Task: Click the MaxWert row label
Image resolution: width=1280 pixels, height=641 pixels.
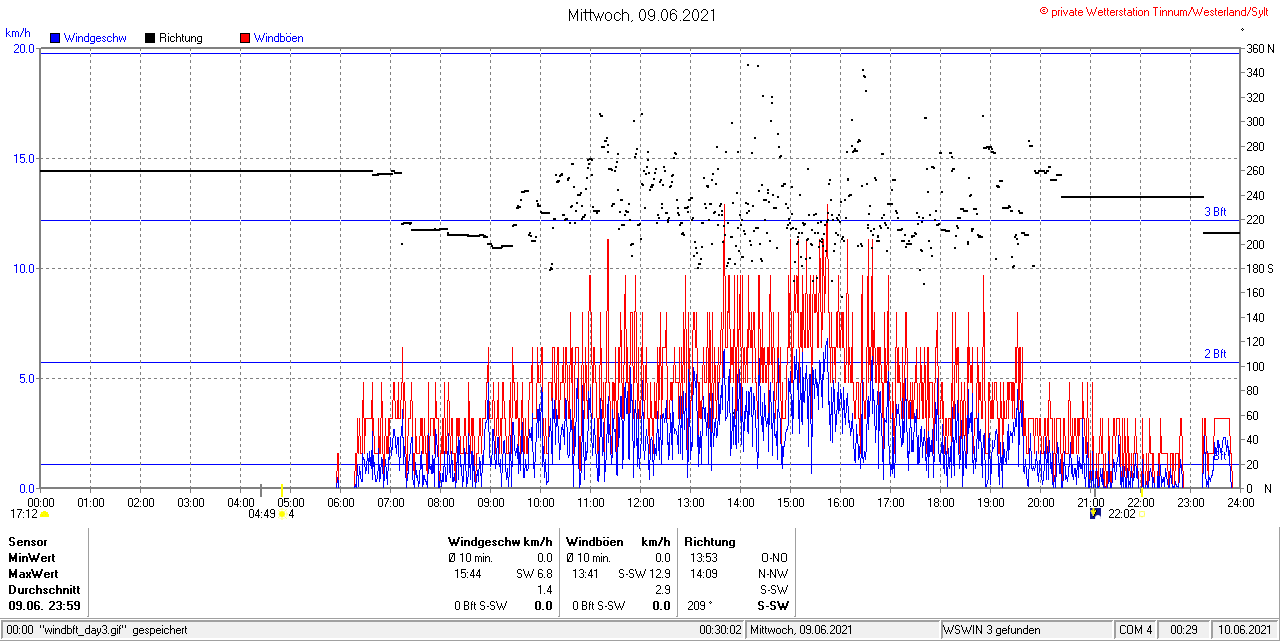Action: (x=33, y=574)
